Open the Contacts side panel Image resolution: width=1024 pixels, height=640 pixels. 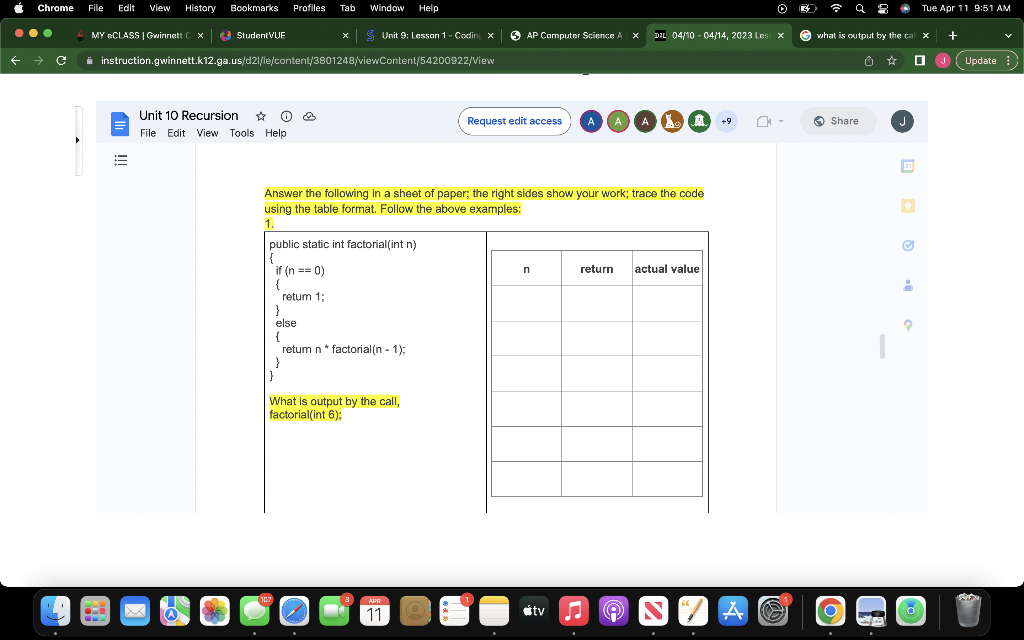pos(907,285)
